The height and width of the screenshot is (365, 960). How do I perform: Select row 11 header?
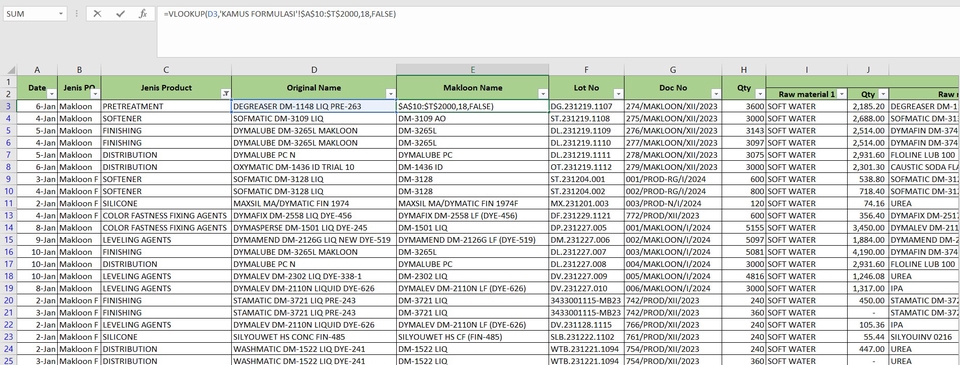pyautogui.click(x=9, y=203)
